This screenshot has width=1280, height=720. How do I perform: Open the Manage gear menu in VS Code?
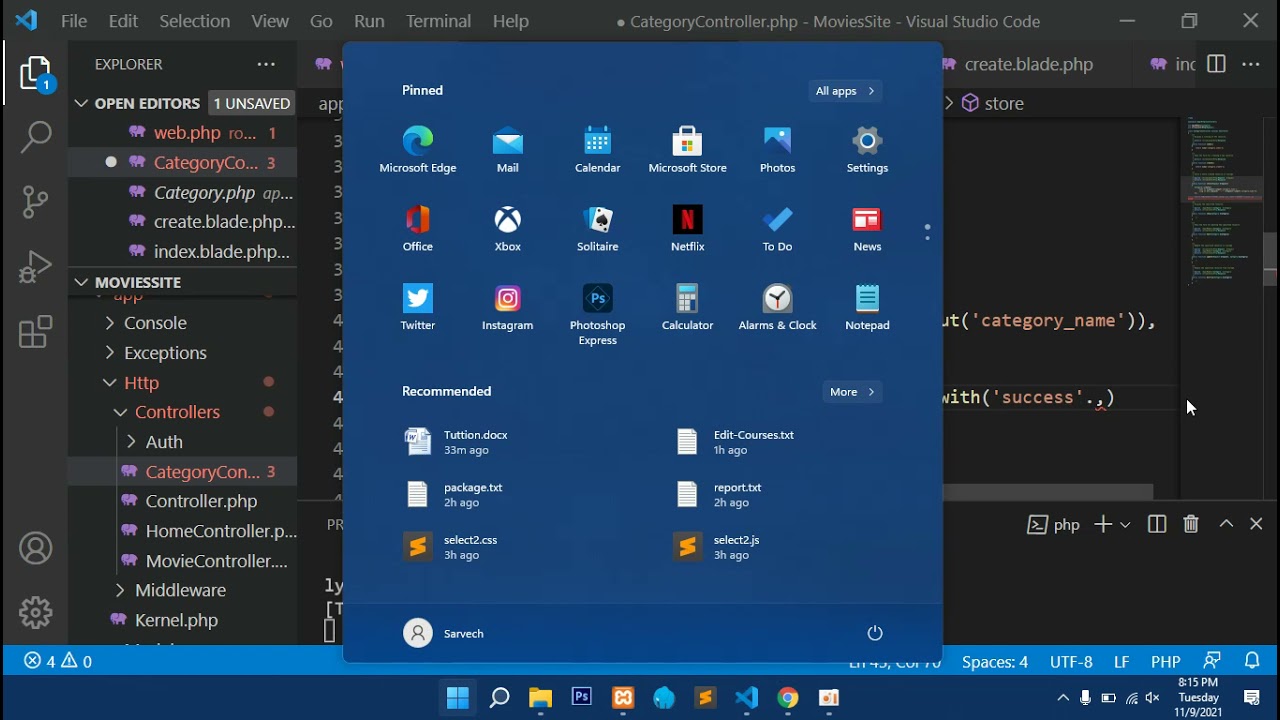36,612
